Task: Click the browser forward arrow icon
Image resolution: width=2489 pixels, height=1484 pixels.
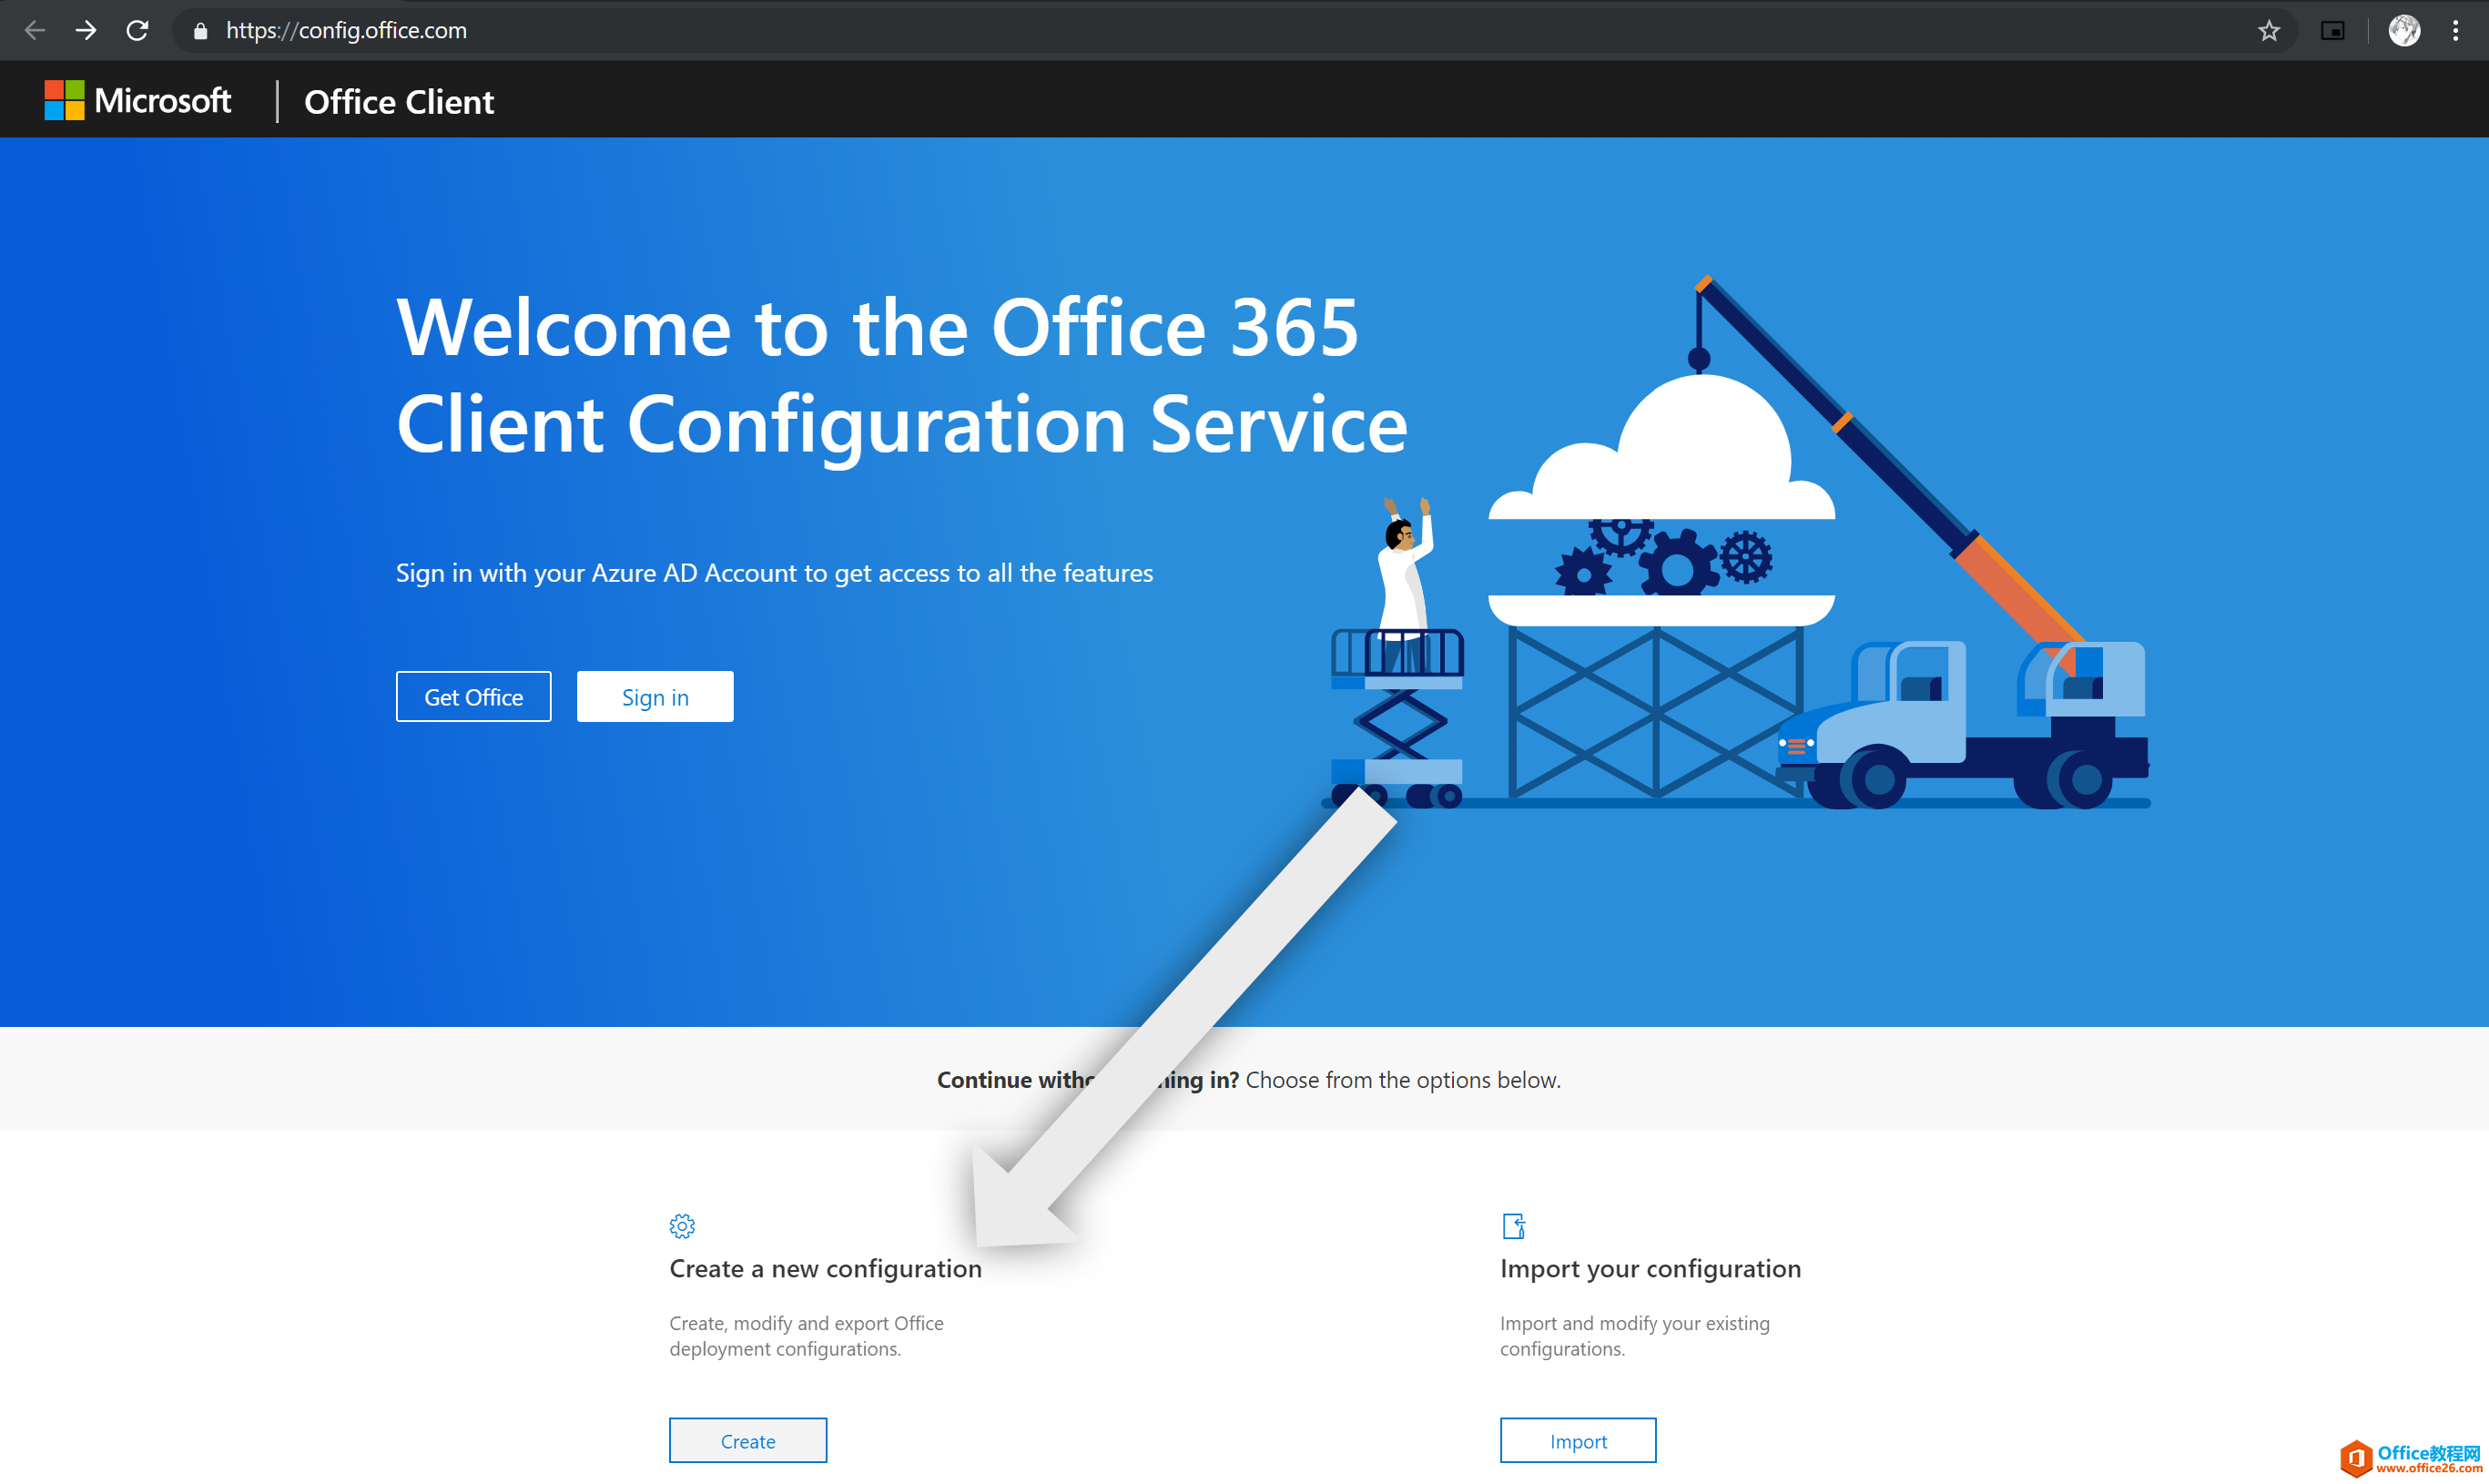Action: coord(86,30)
